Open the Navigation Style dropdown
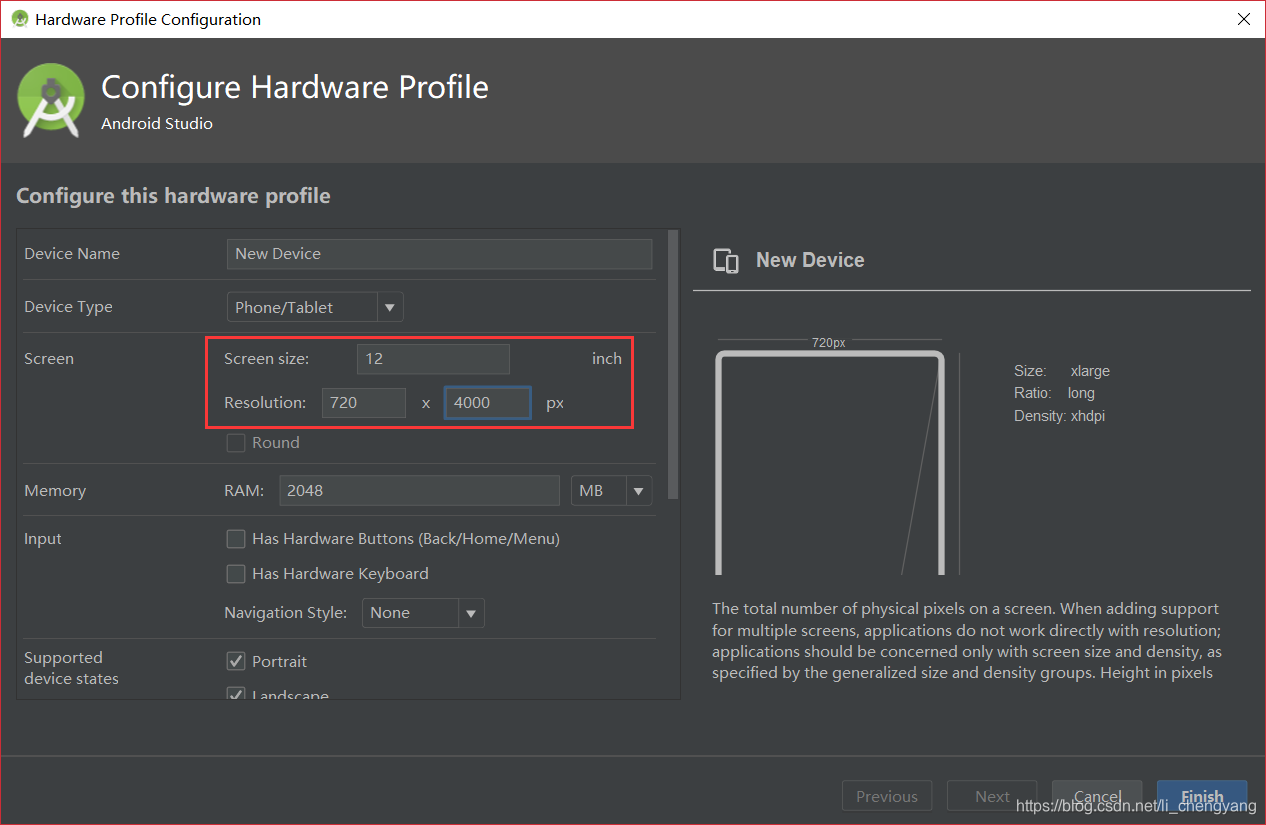 [423, 613]
